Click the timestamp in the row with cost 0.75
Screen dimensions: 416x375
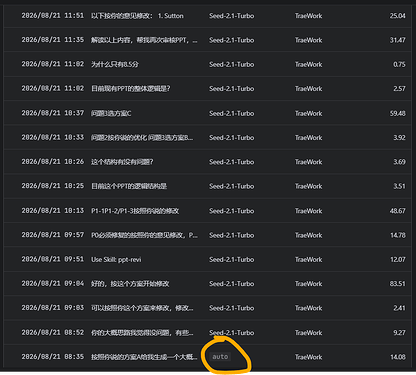tap(53, 64)
